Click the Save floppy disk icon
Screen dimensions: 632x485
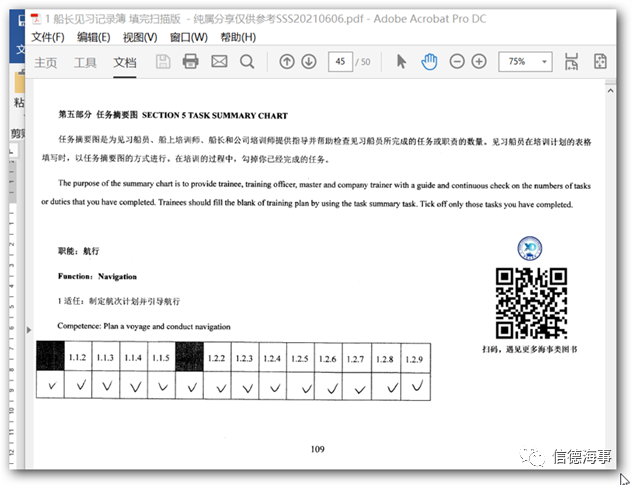tap(163, 62)
